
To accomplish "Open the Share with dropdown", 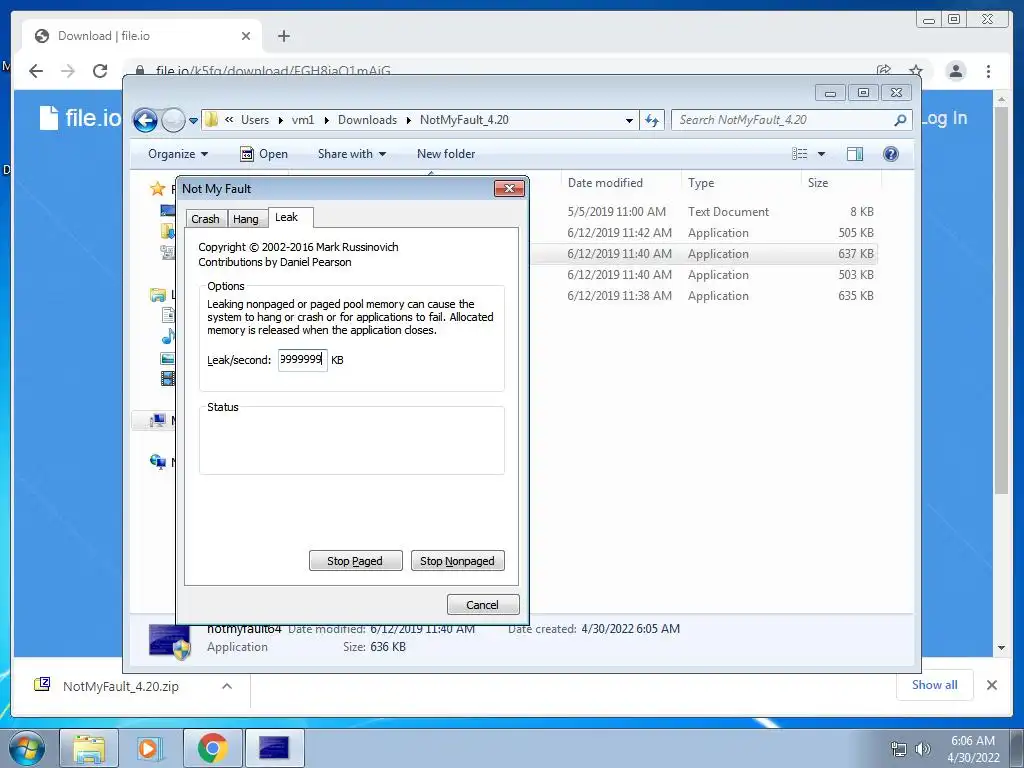I will coord(351,154).
